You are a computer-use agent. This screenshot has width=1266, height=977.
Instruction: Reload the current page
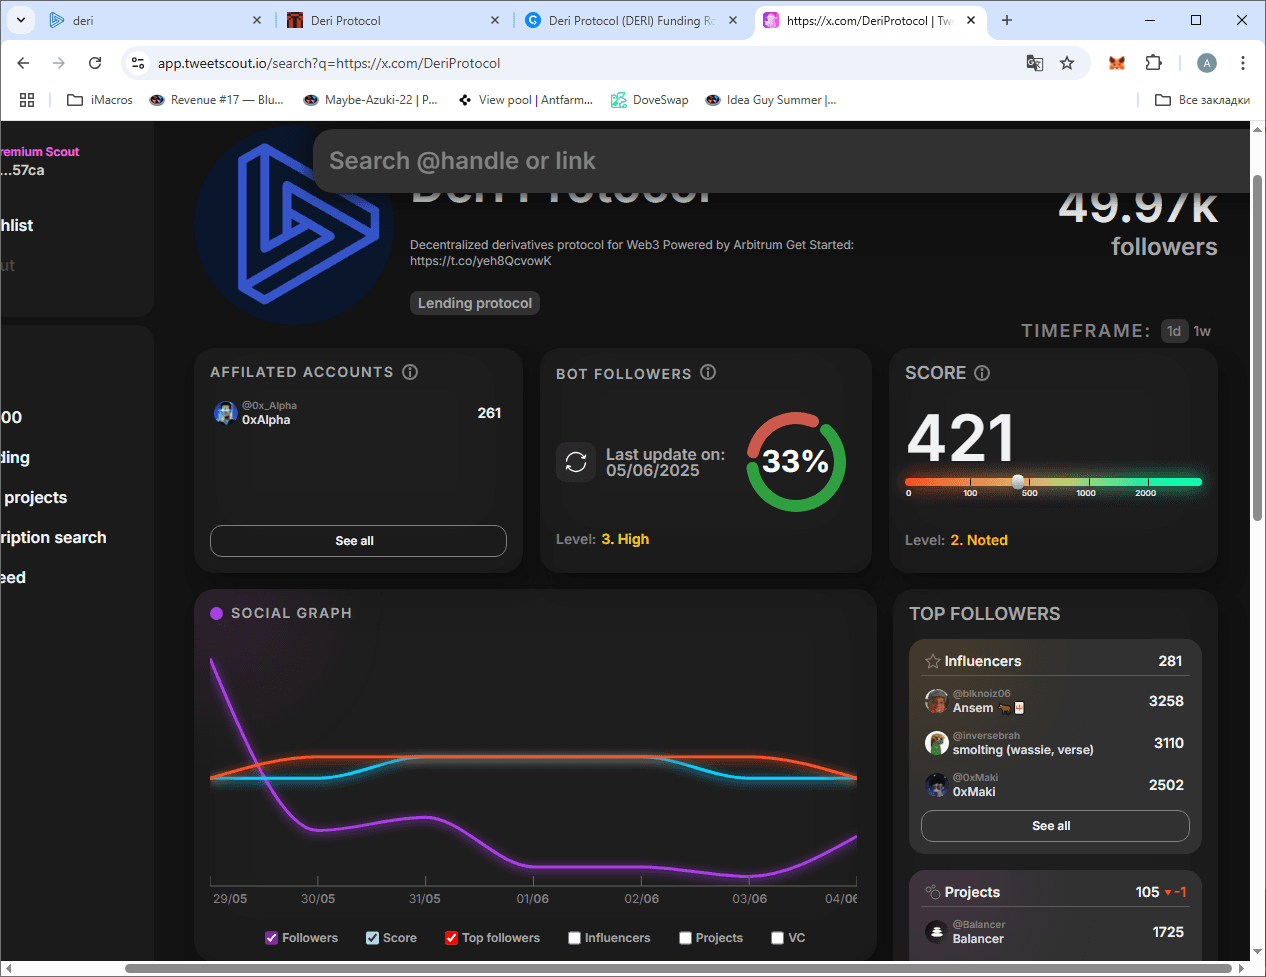[x=95, y=63]
